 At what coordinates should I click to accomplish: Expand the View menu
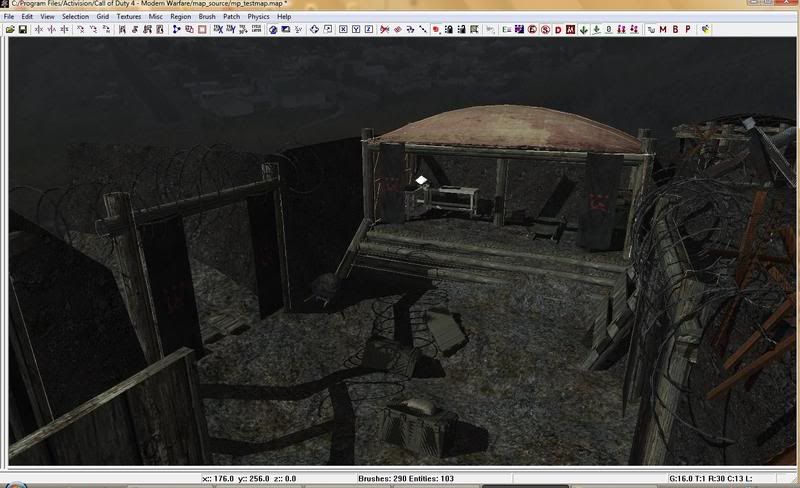pos(47,17)
